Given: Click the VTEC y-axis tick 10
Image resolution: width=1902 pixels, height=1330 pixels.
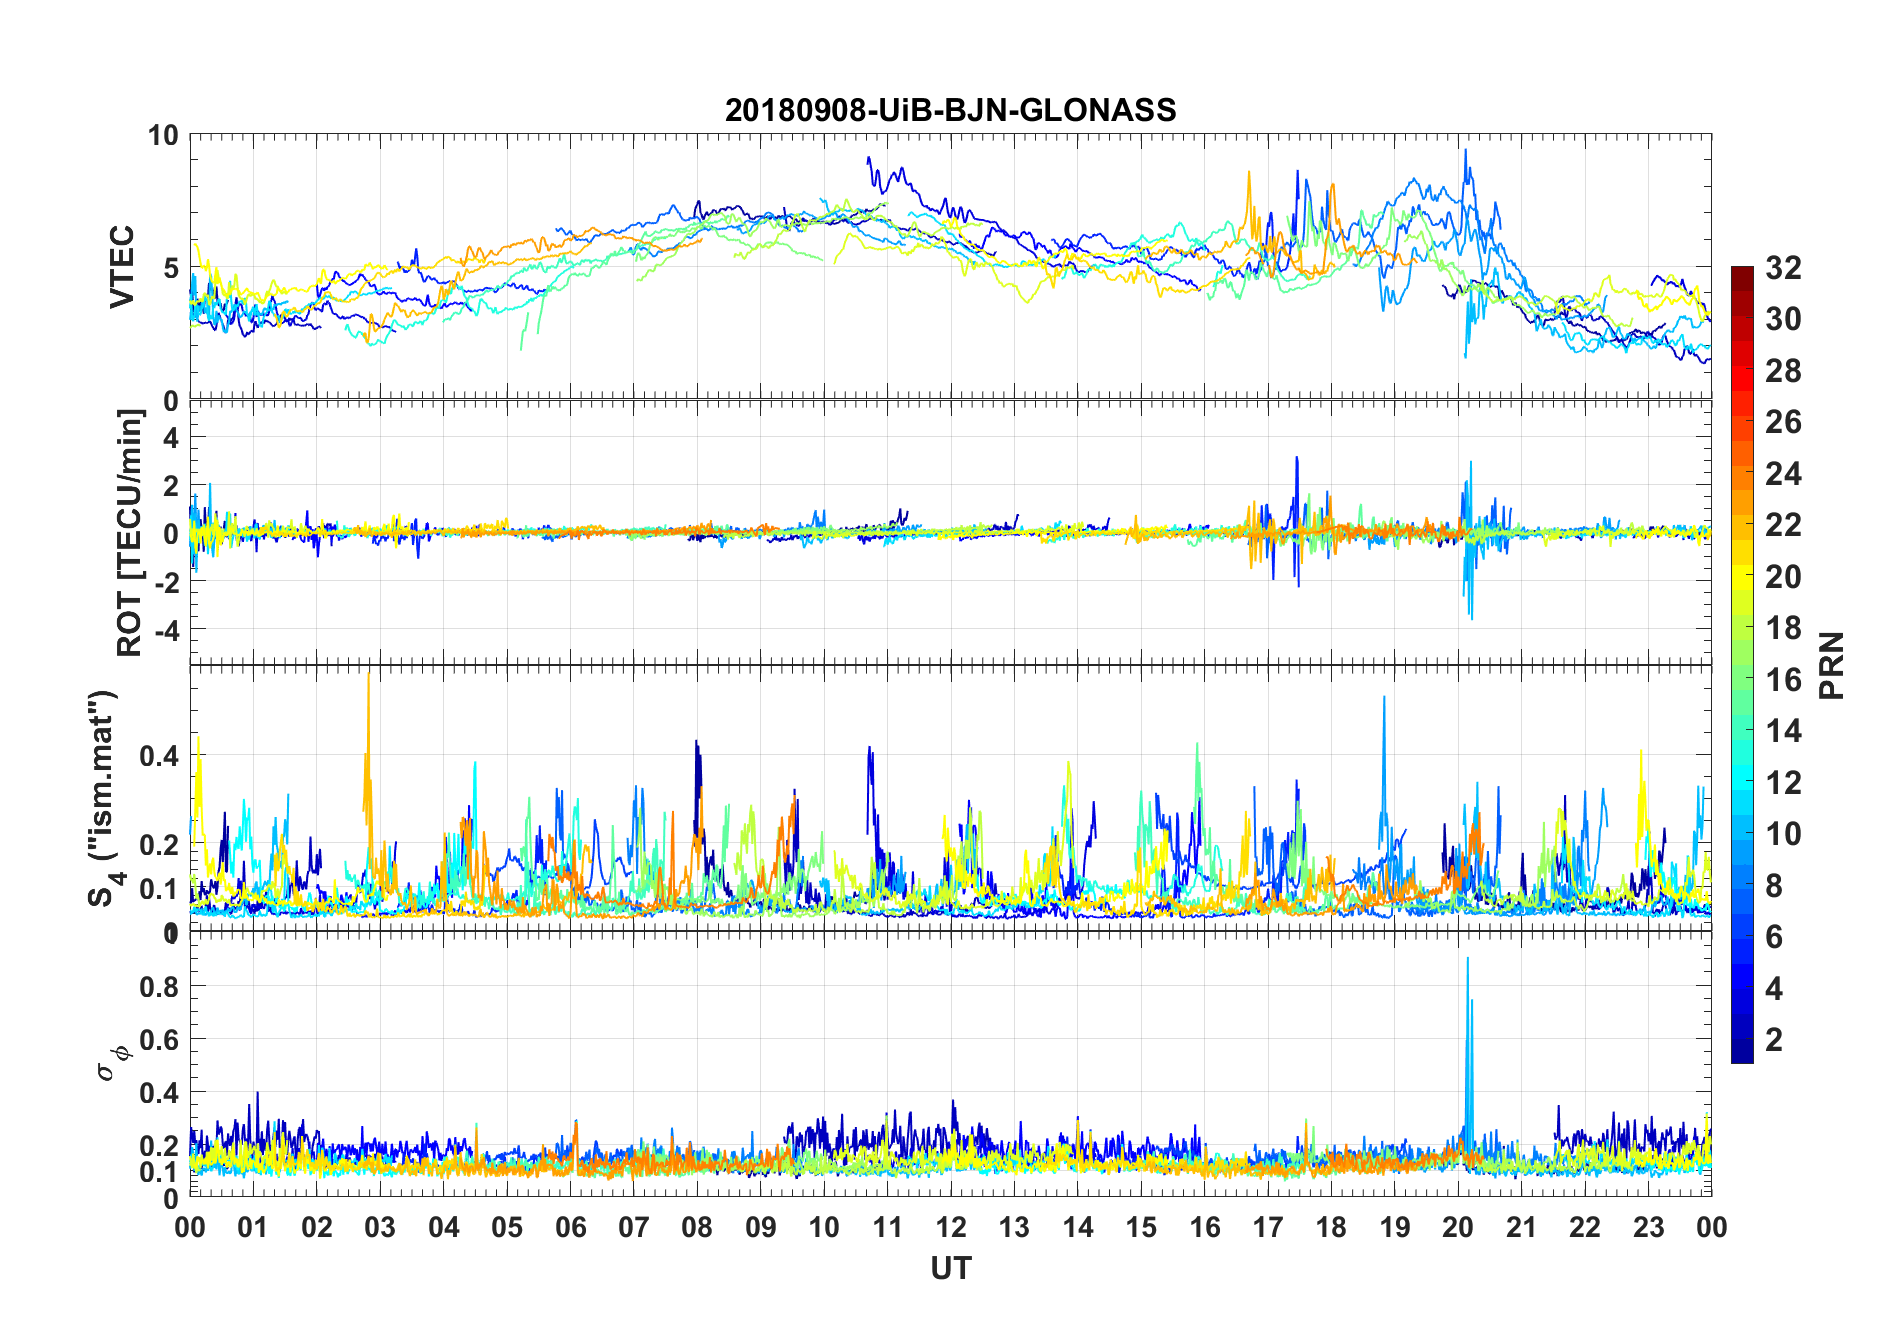Looking at the screenshot, I should [163, 135].
